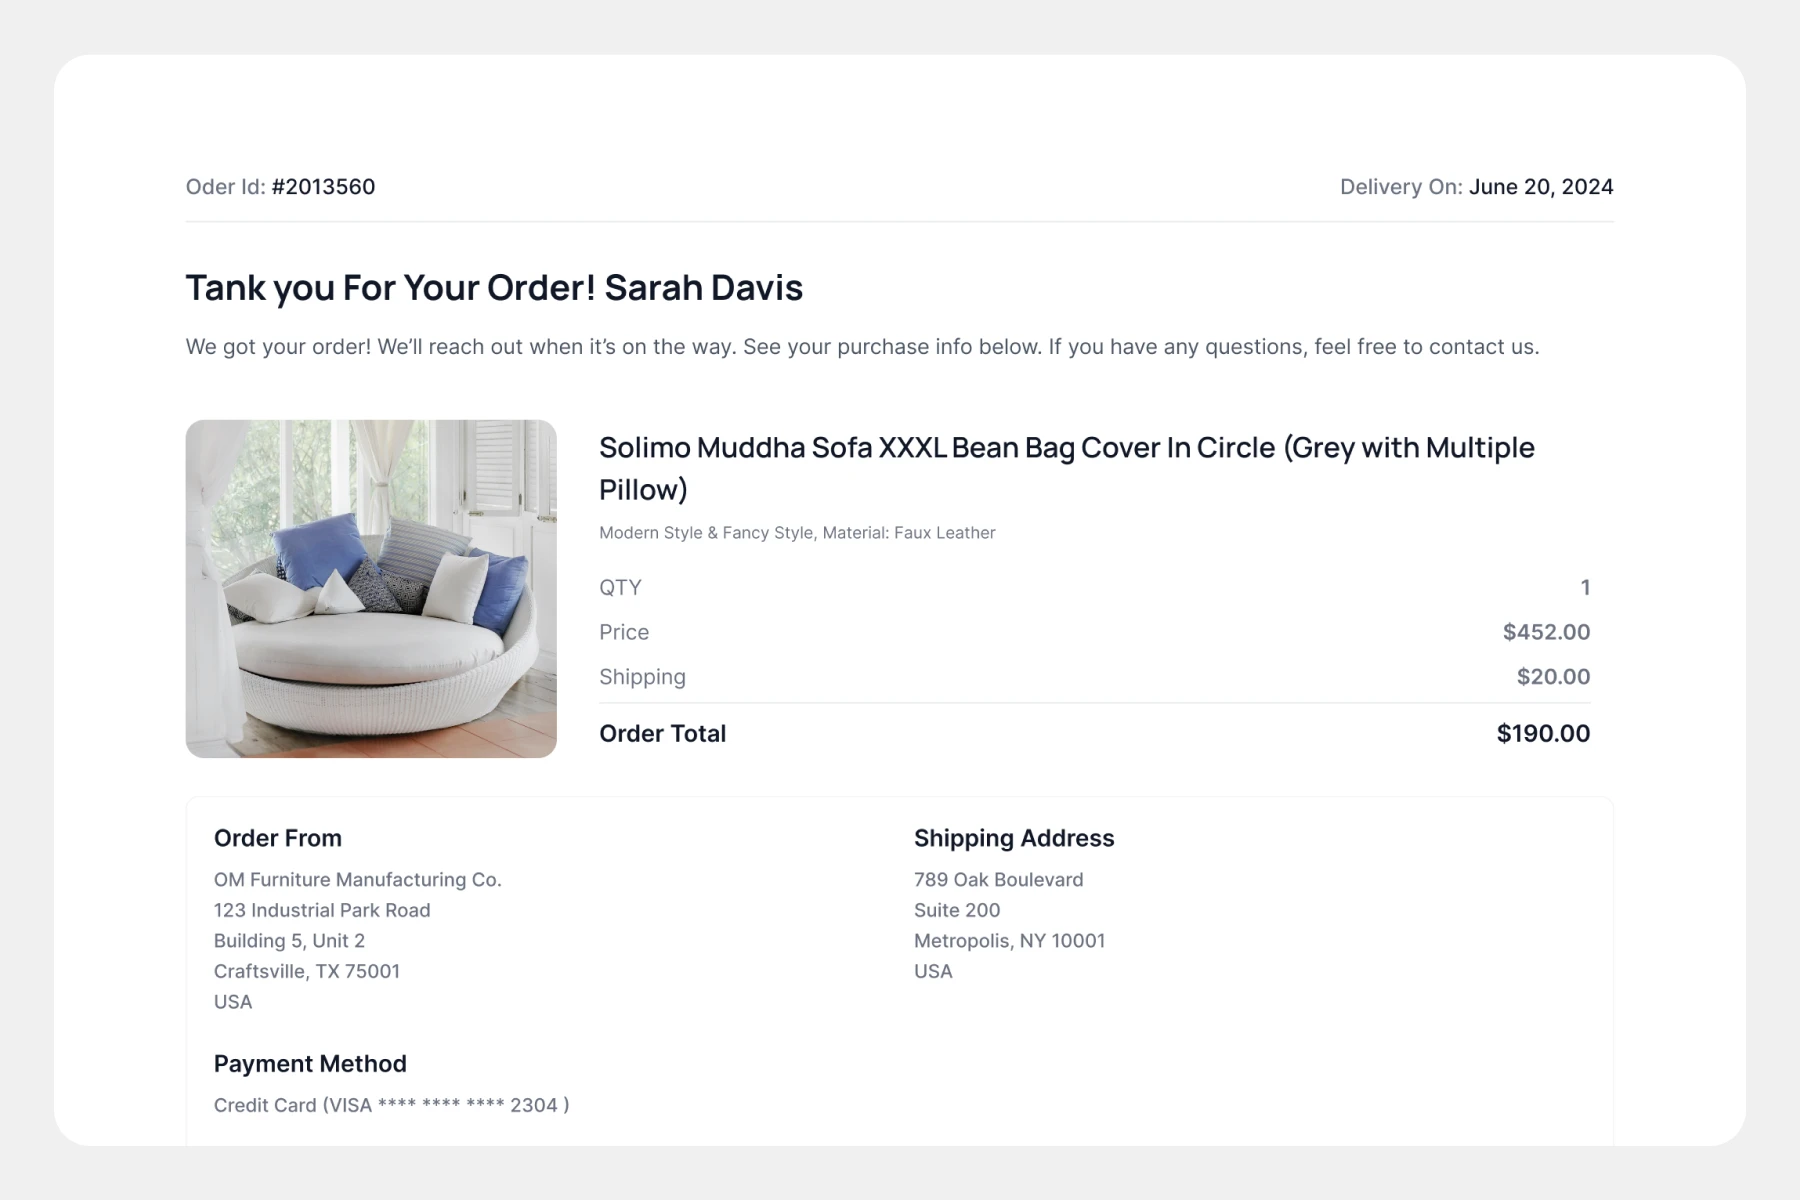Click the order ID number #2013560
This screenshot has height=1200, width=1800.
[x=323, y=187]
